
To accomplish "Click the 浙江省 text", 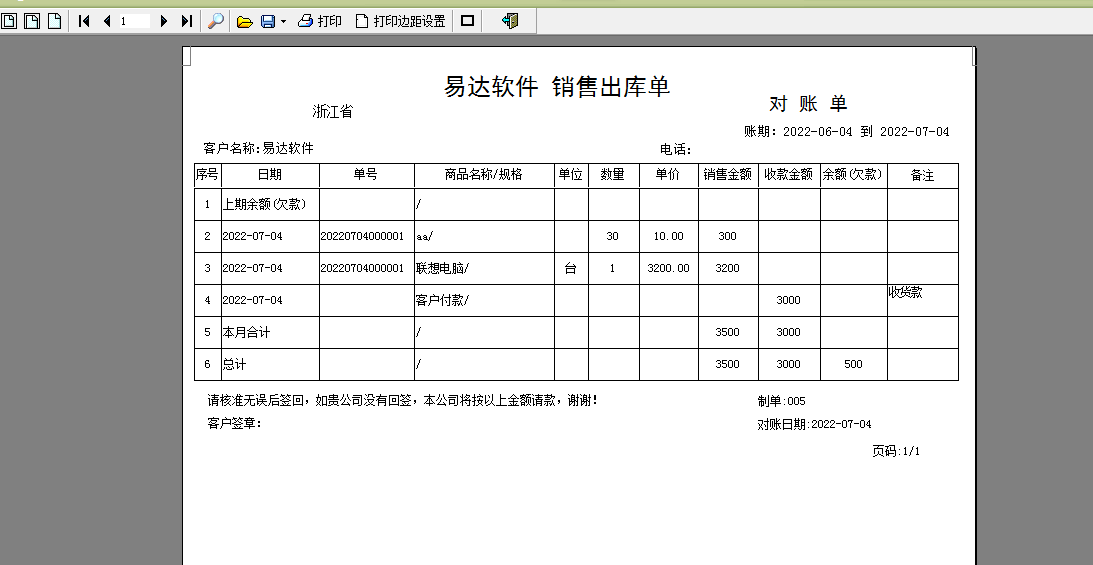I will pos(333,111).
